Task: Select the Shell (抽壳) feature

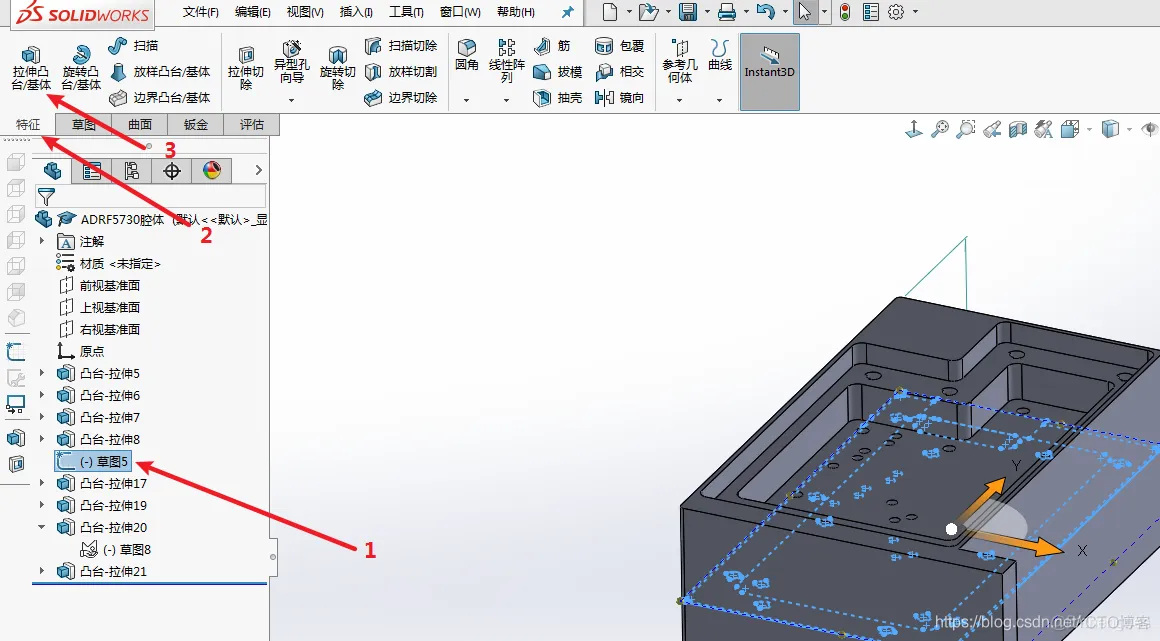Action: click(558, 98)
